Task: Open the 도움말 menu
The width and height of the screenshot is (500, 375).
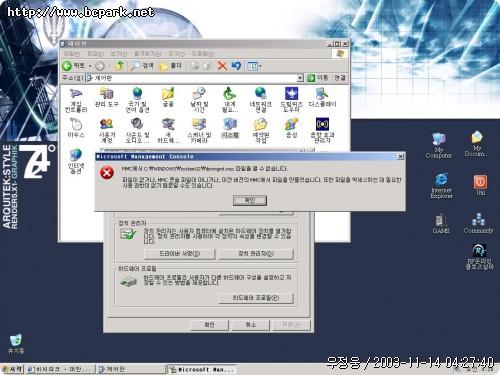Action: (202, 53)
